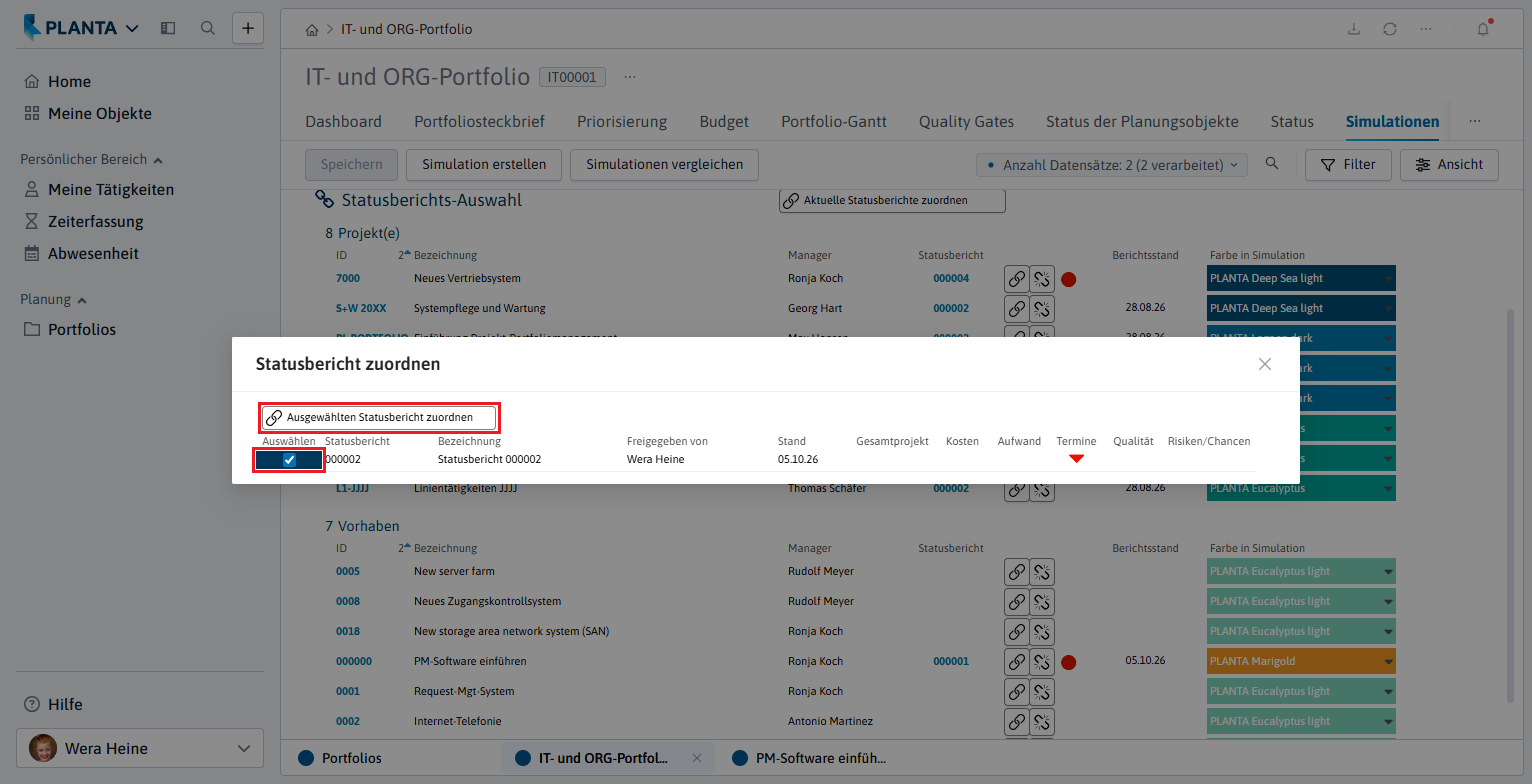Click the link icon in the S+W 20XX row
The height and width of the screenshot is (784, 1532).
[1016, 309]
